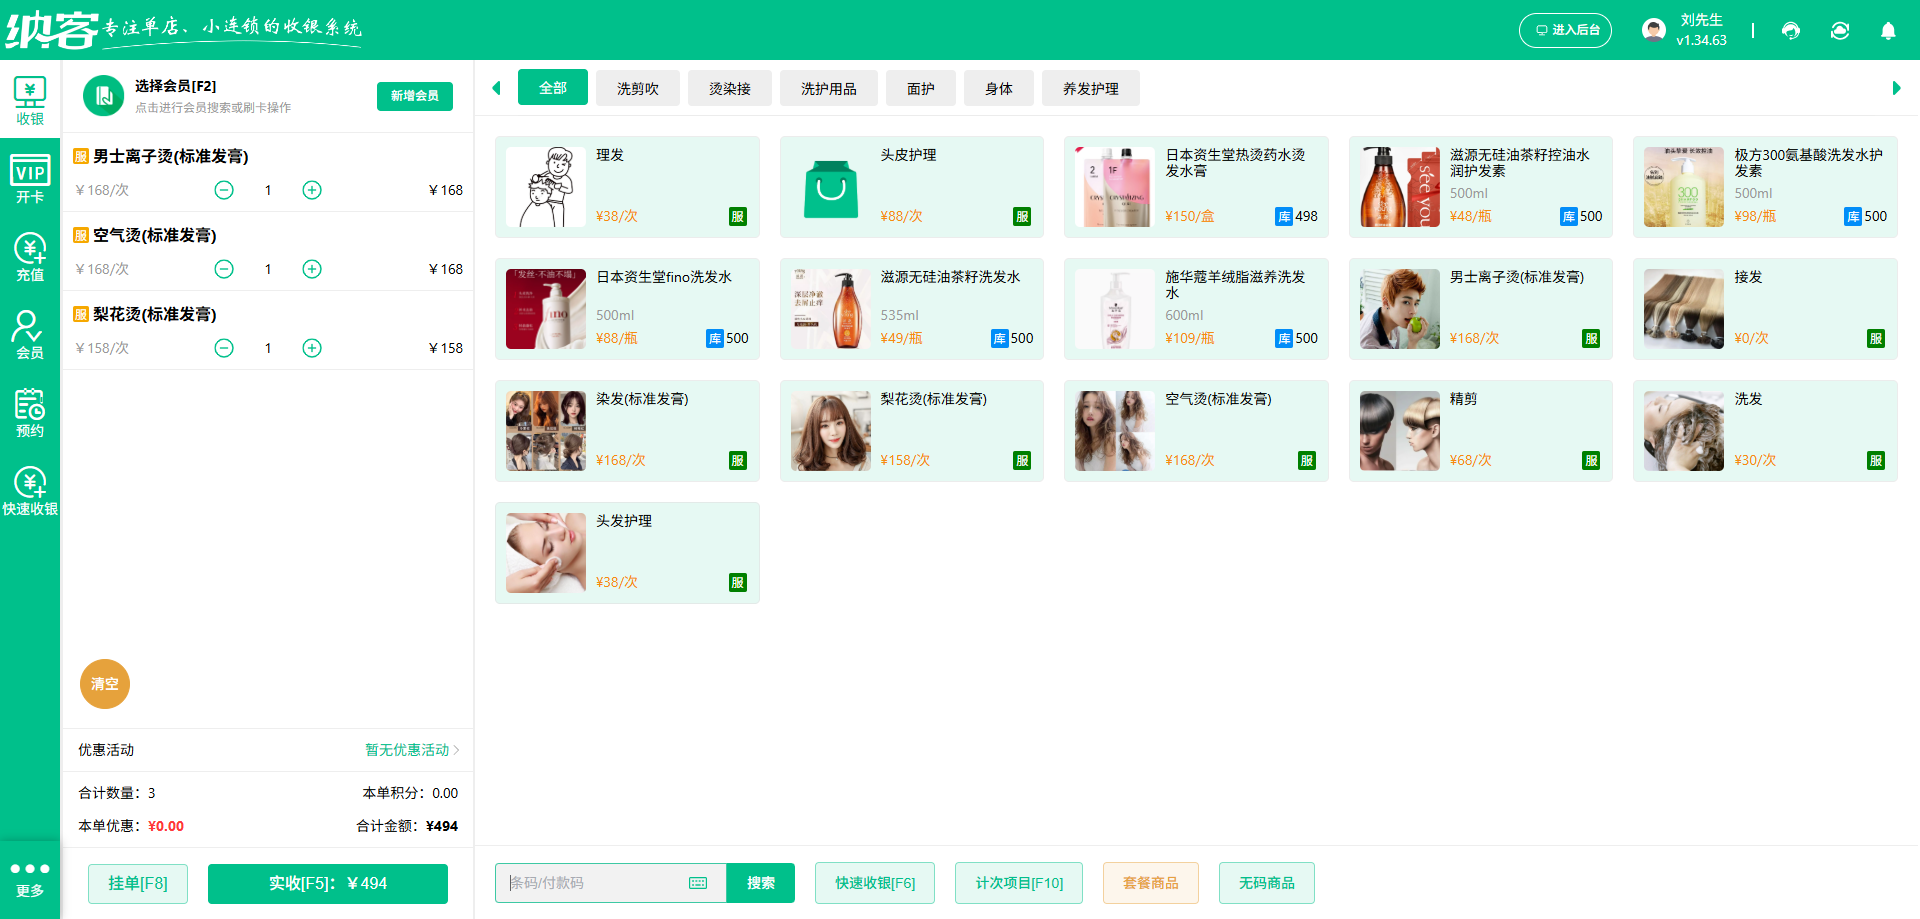Viewport: 1920px width, 919px height.
Task: Open the recharge (充值) sidebar icon
Action: [30, 257]
